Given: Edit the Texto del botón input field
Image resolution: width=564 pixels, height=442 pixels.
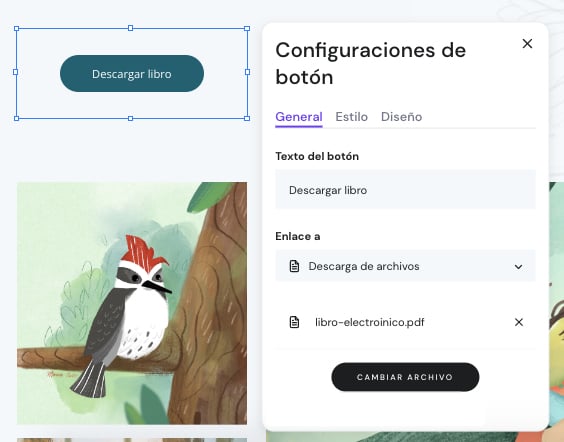Looking at the screenshot, I should (405, 190).
